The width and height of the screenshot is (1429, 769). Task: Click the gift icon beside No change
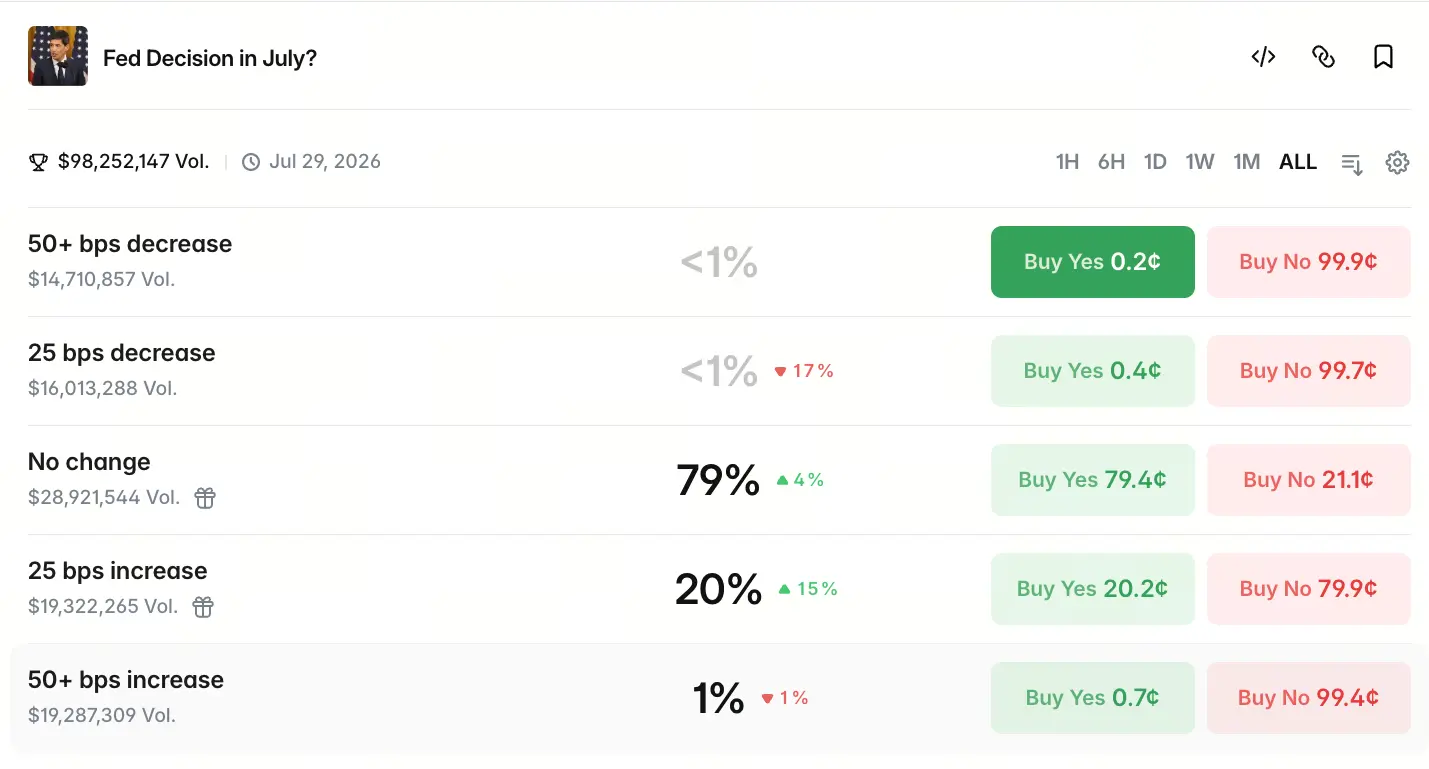click(x=205, y=497)
